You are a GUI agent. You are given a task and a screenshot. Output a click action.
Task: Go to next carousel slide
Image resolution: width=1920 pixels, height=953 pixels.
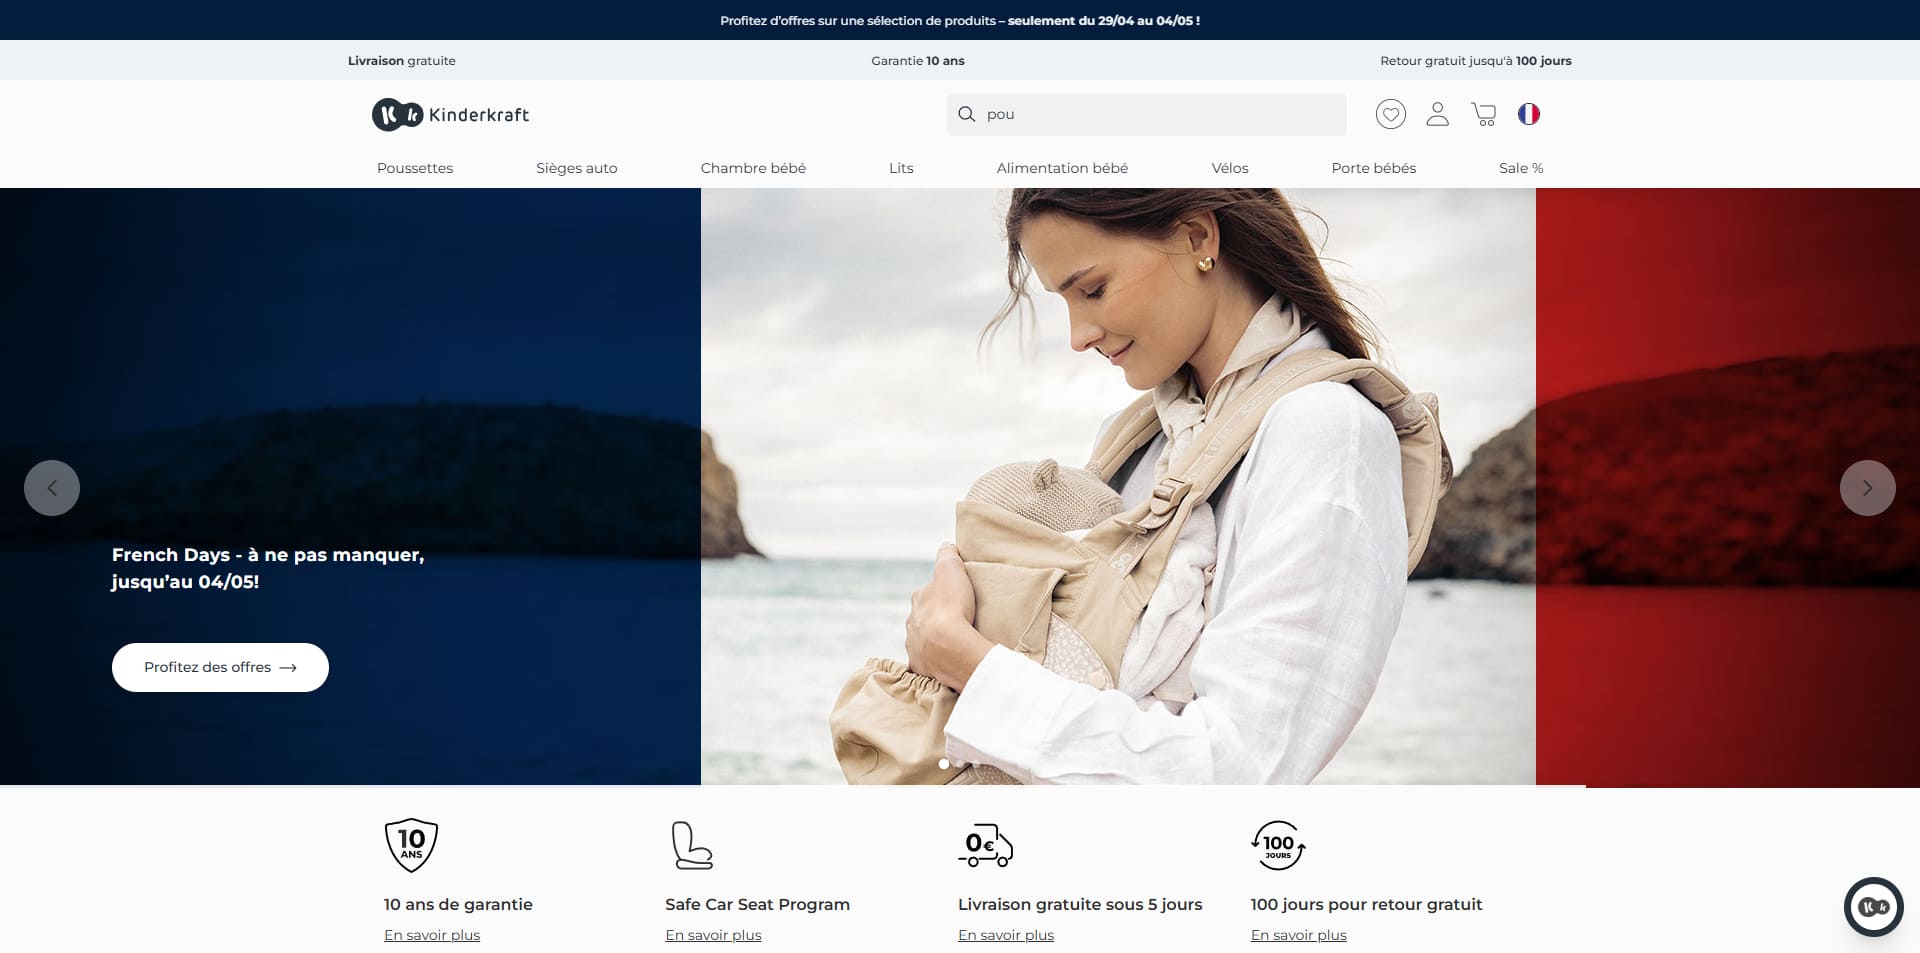(x=1867, y=488)
